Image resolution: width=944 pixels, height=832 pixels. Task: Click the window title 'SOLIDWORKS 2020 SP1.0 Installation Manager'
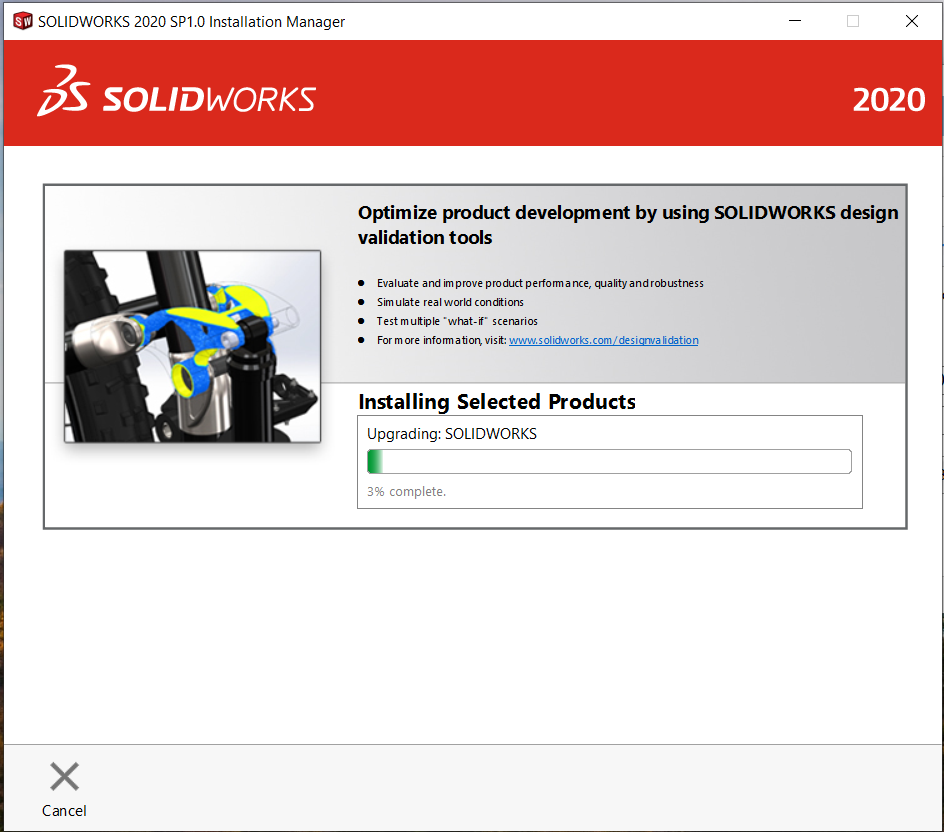tap(191, 22)
